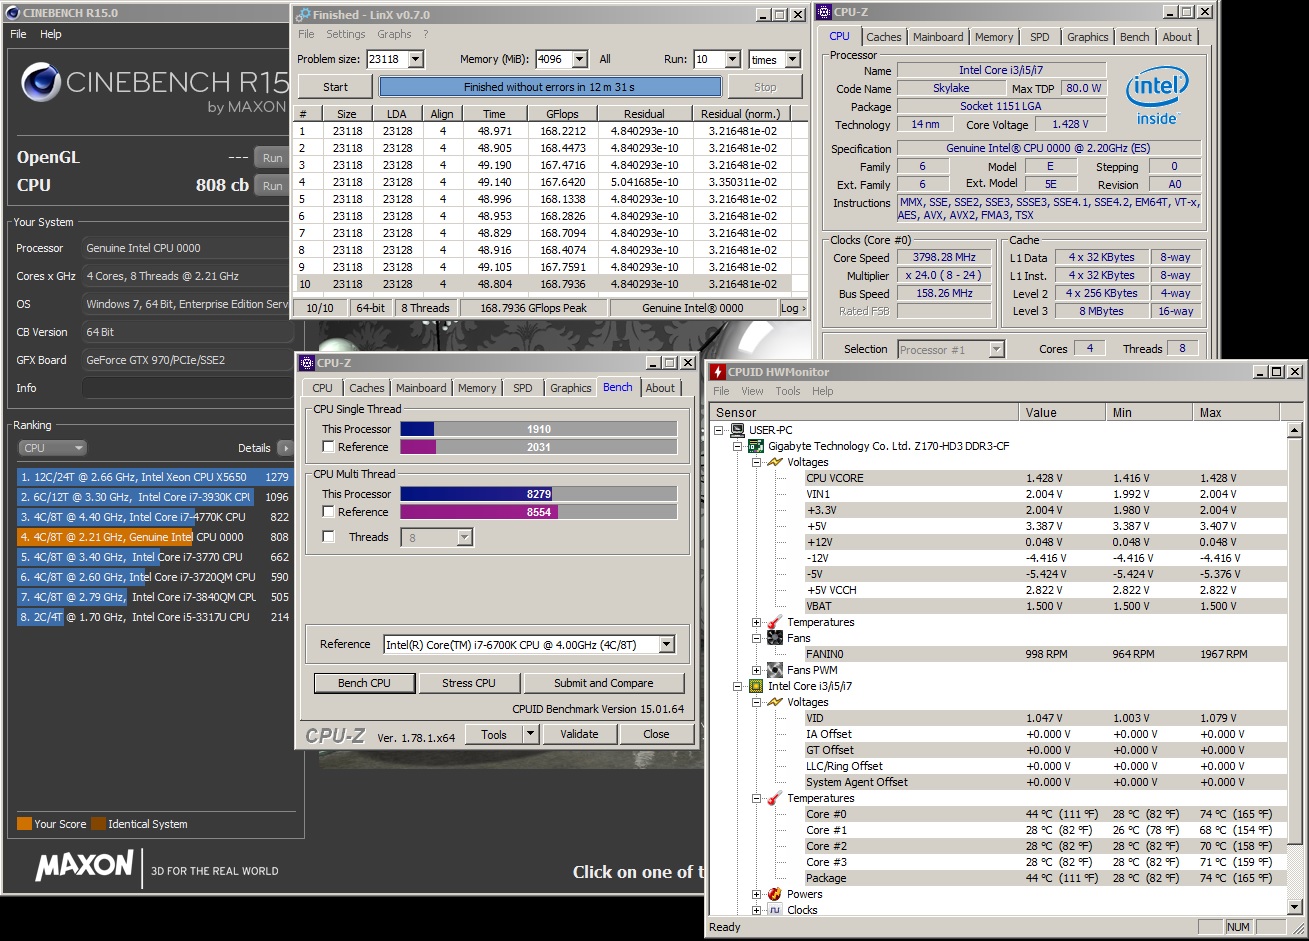
Task: Click the fan icon beside Fans
Action: click(775, 638)
